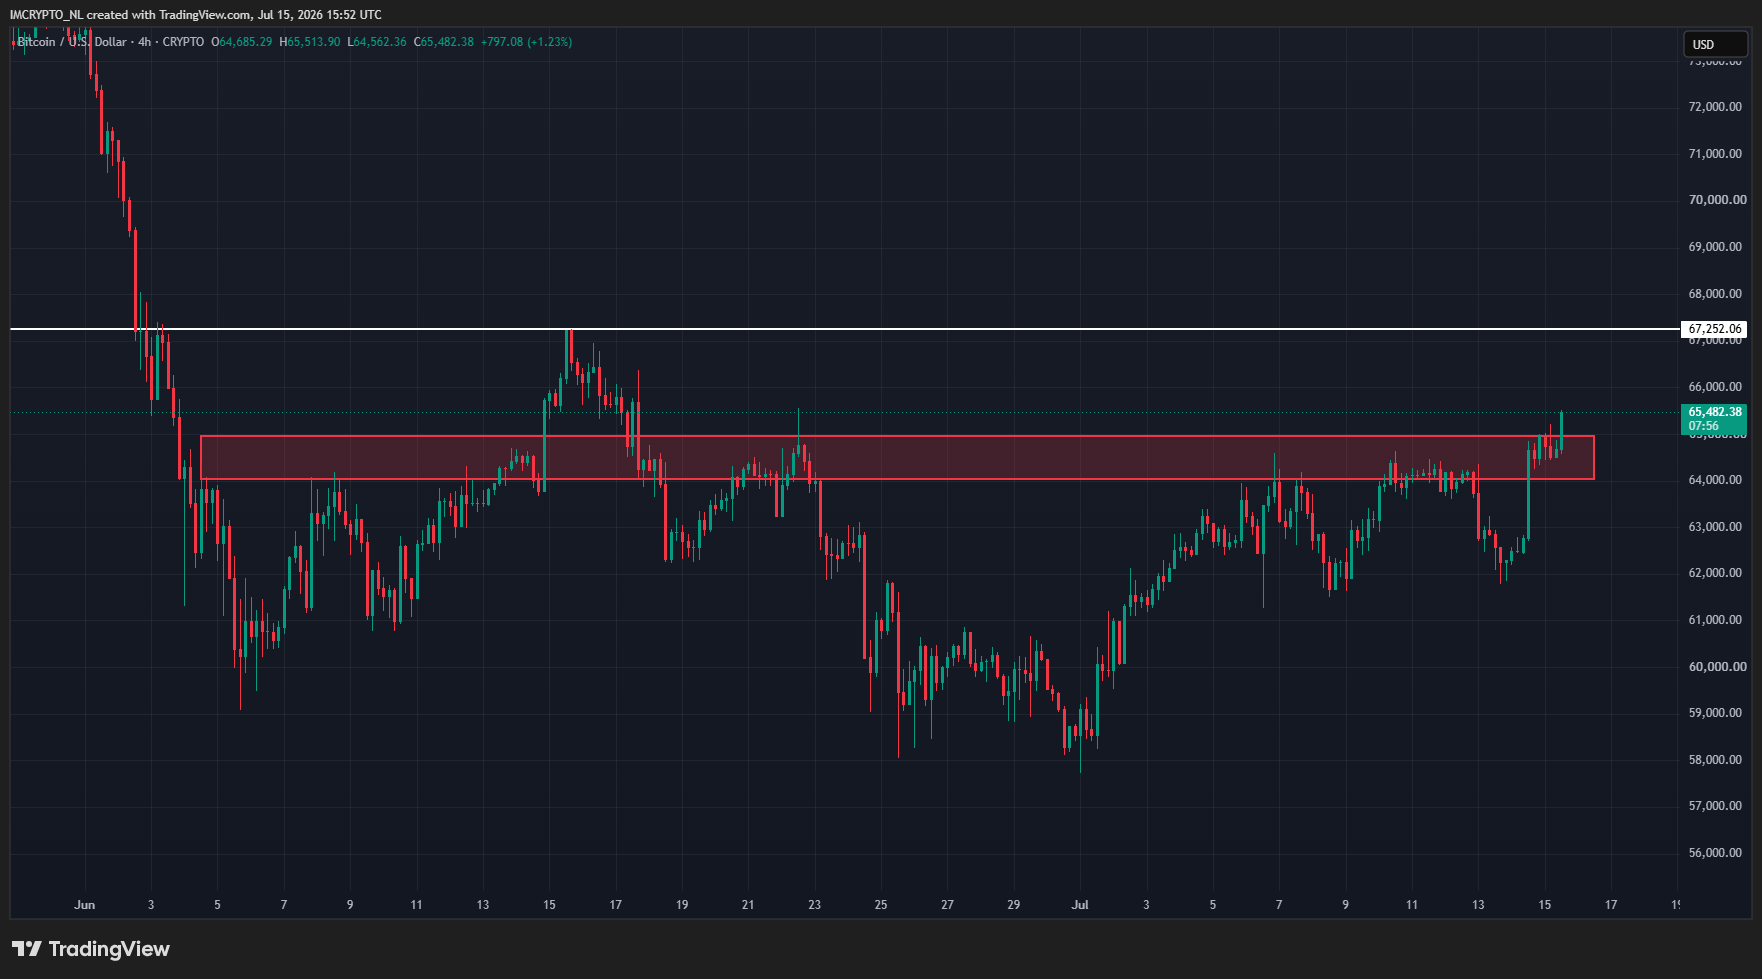Click the 27 date label on the time axis
This screenshot has width=1762, height=979.
pos(947,905)
